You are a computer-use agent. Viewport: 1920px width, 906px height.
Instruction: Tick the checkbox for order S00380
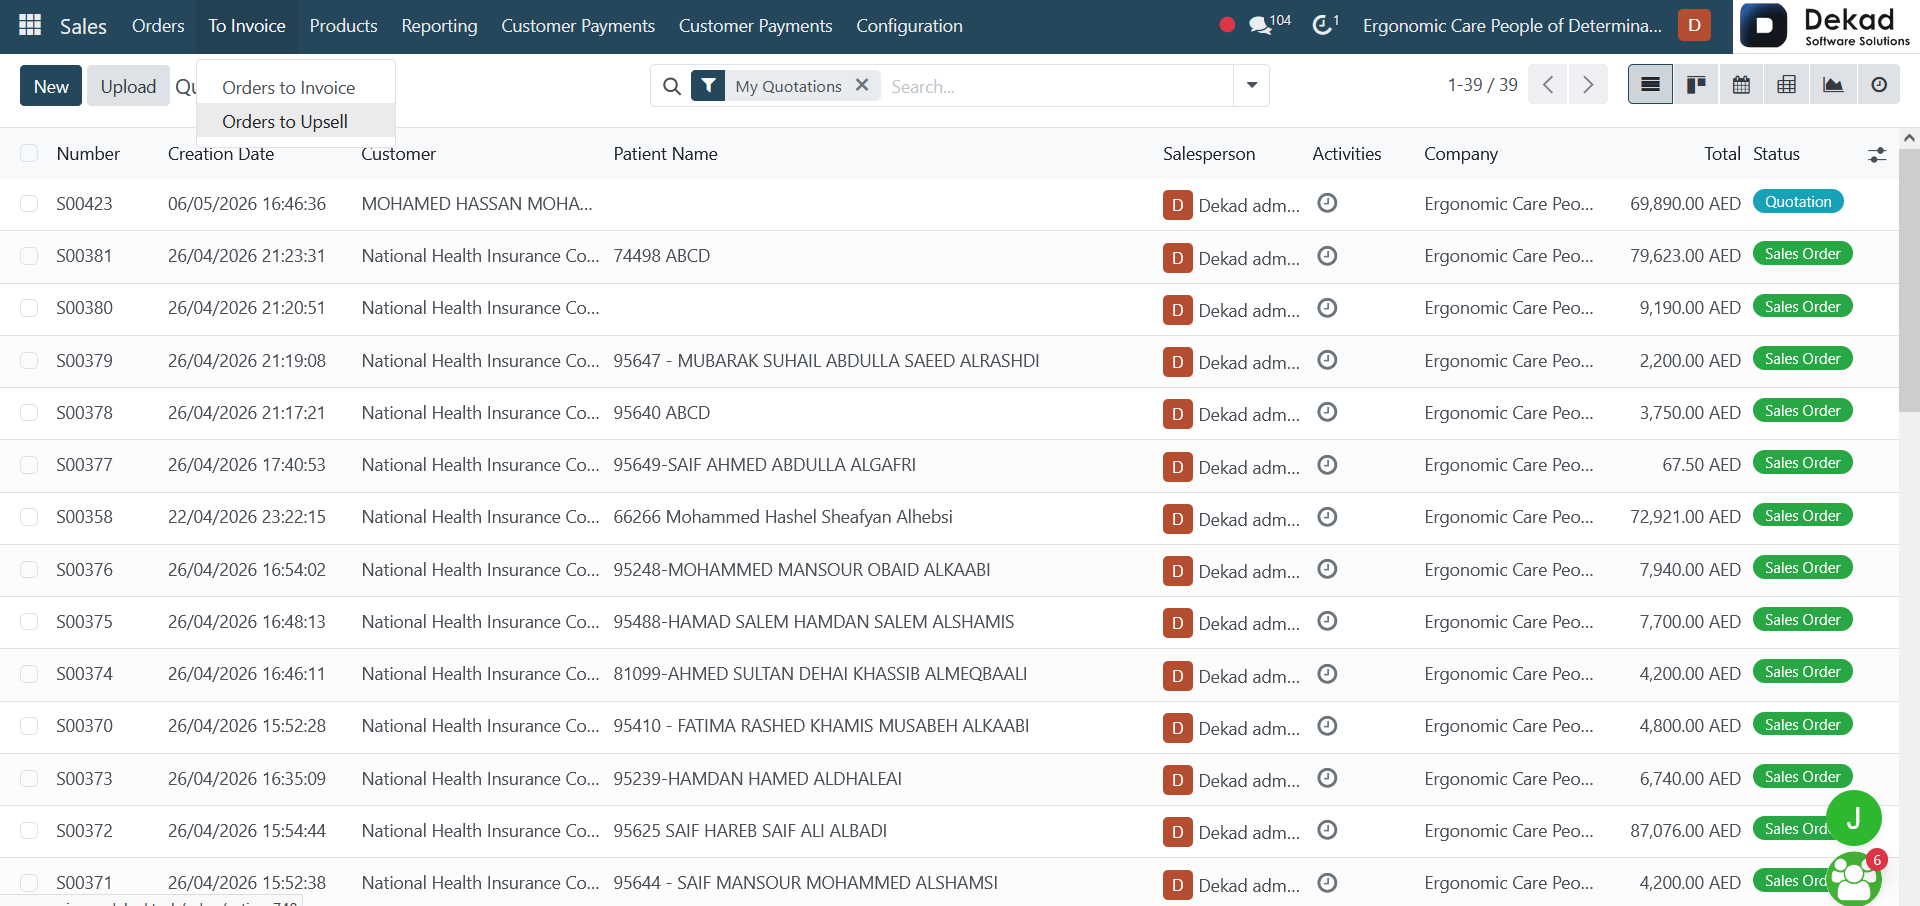[29, 308]
